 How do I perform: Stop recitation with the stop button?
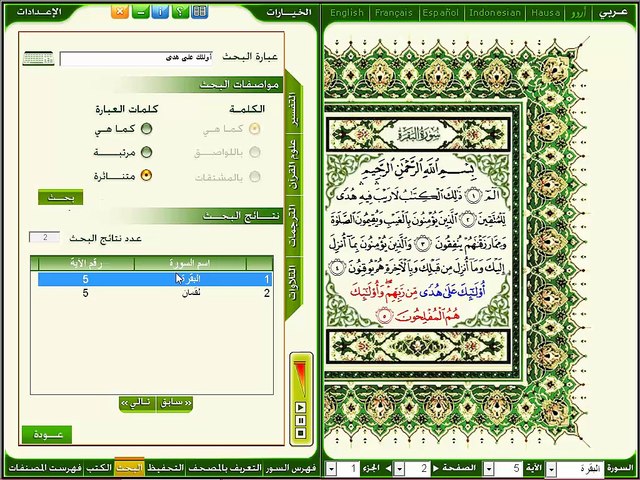tap(300, 433)
